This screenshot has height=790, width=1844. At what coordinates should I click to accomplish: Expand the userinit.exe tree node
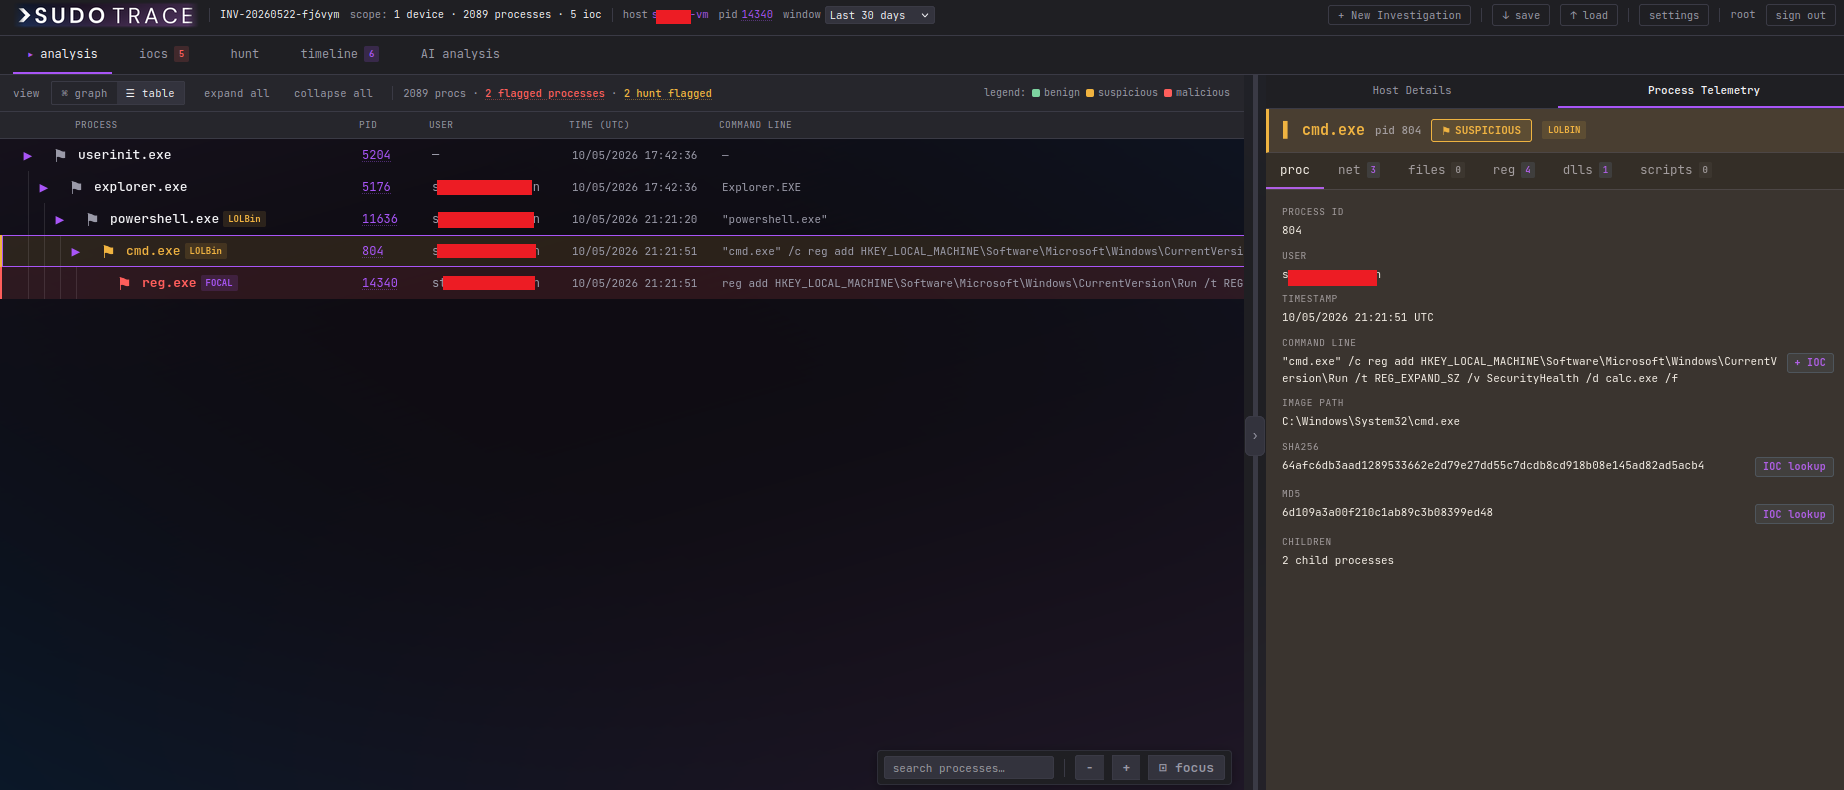[28, 155]
